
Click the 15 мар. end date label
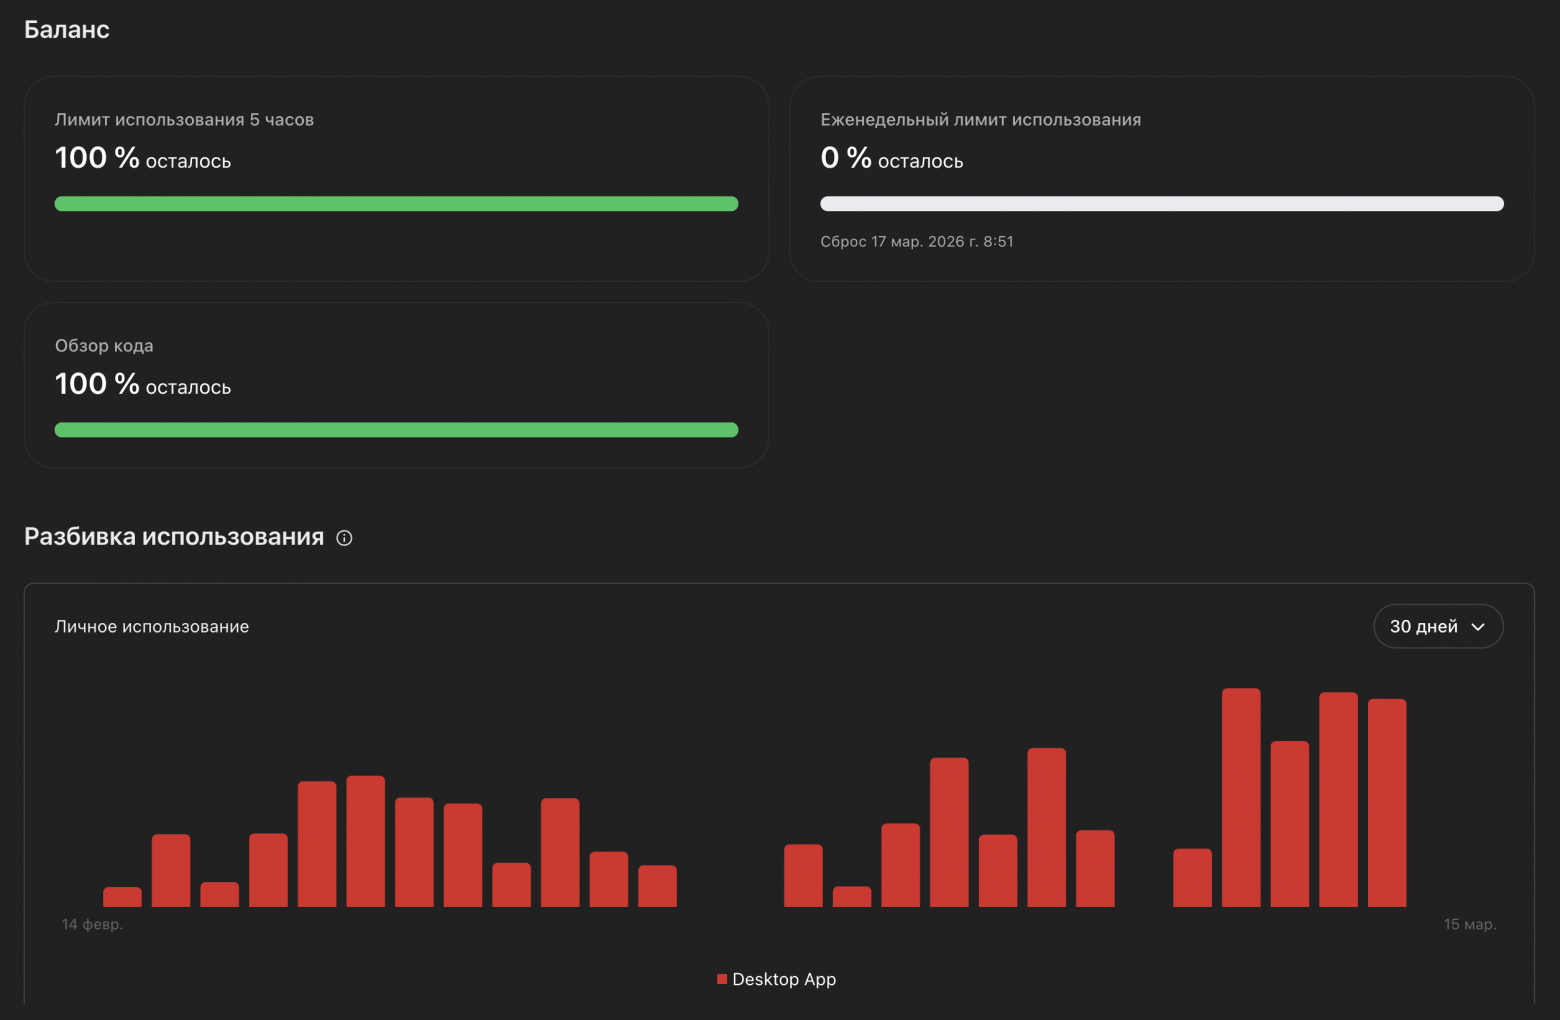point(1469,924)
